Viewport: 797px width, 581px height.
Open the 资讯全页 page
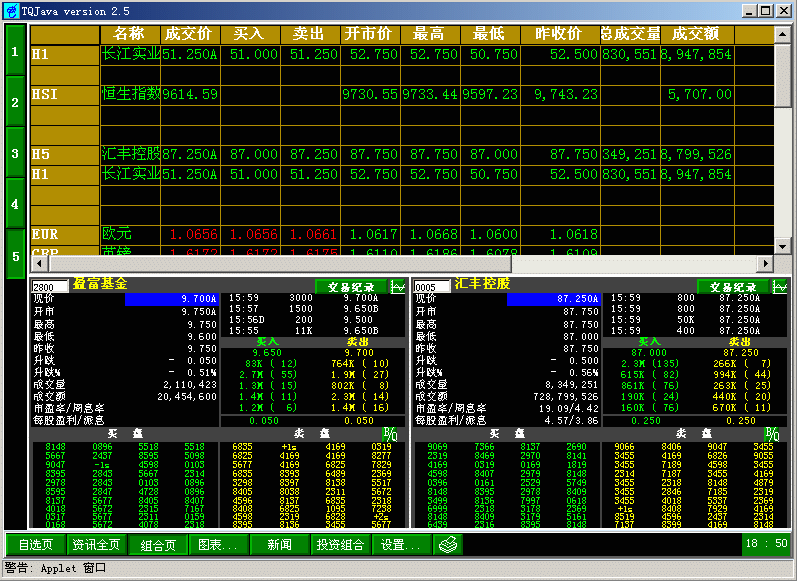click(96, 544)
